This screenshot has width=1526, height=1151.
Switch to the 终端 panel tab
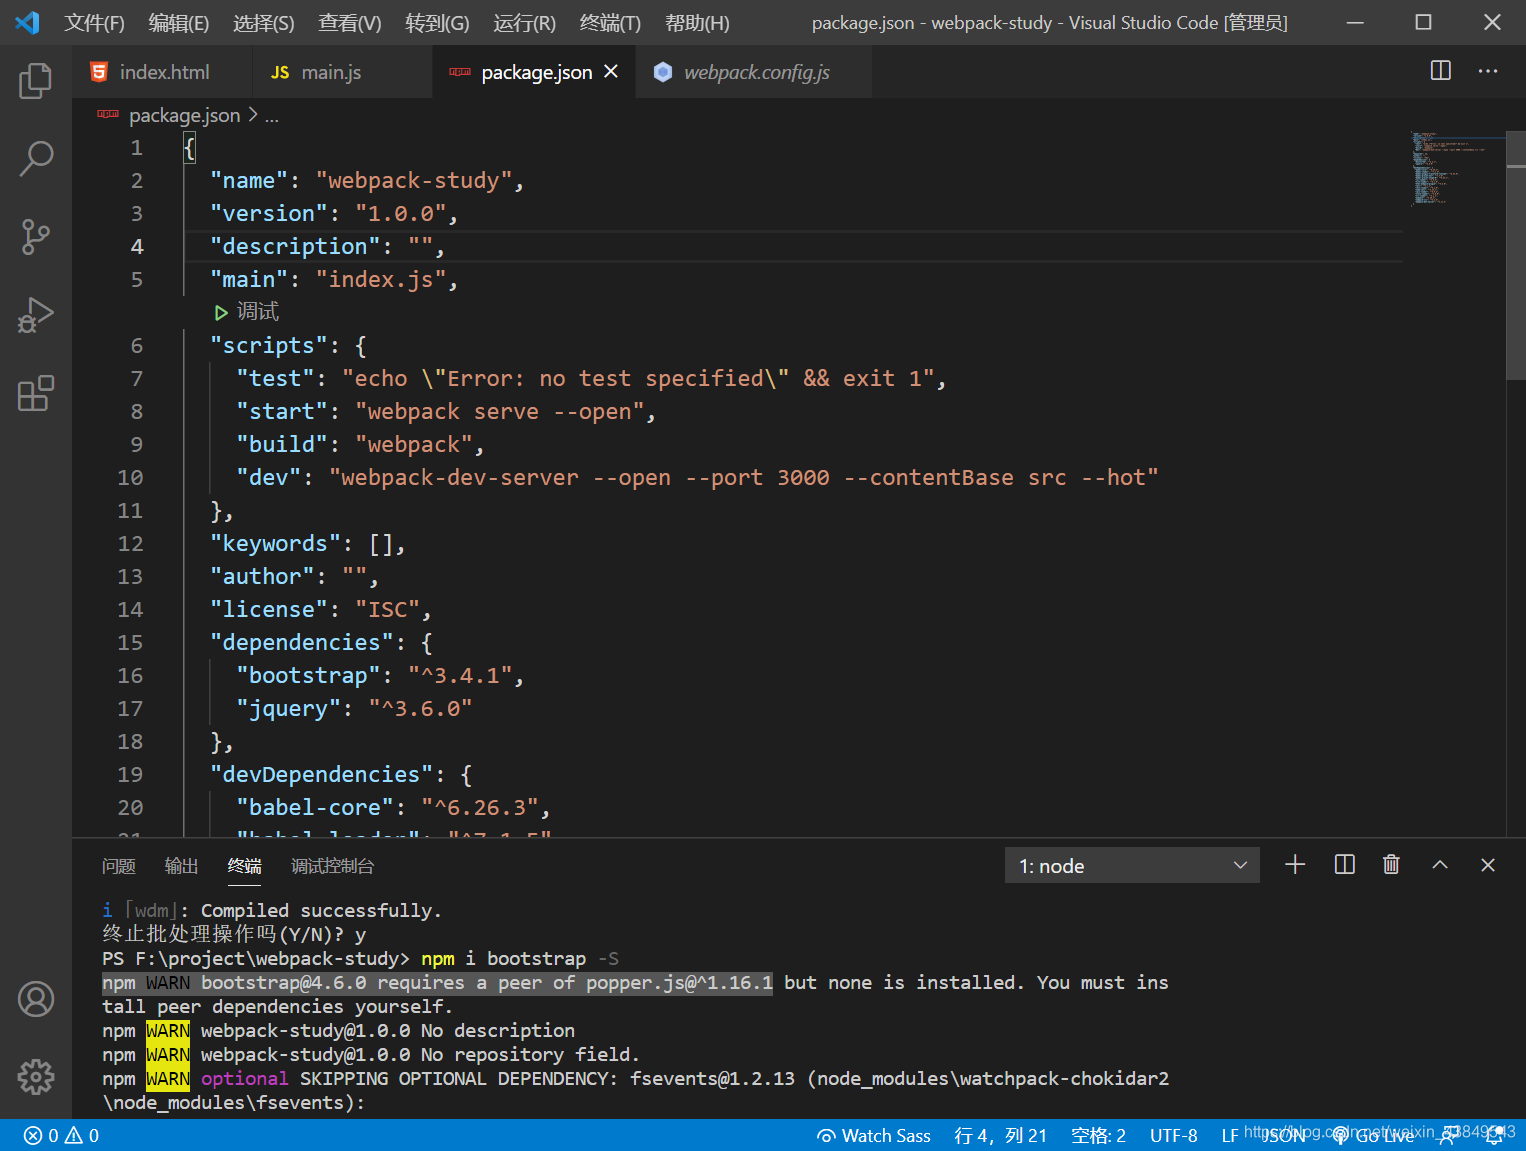point(244,866)
